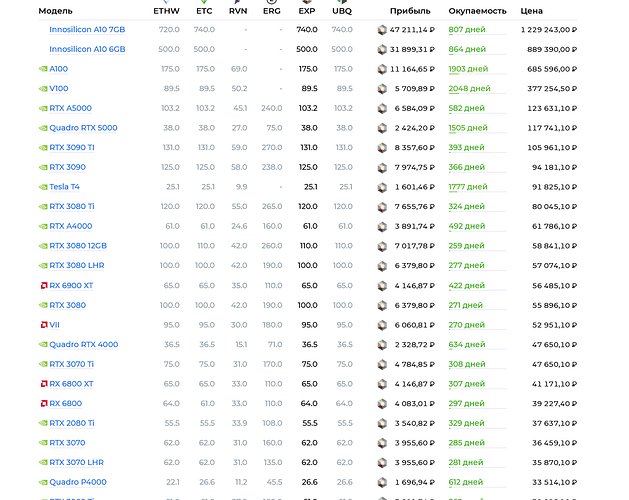Click the 2048 дней payback link
Screen dimensions: 629x500
[469, 89]
